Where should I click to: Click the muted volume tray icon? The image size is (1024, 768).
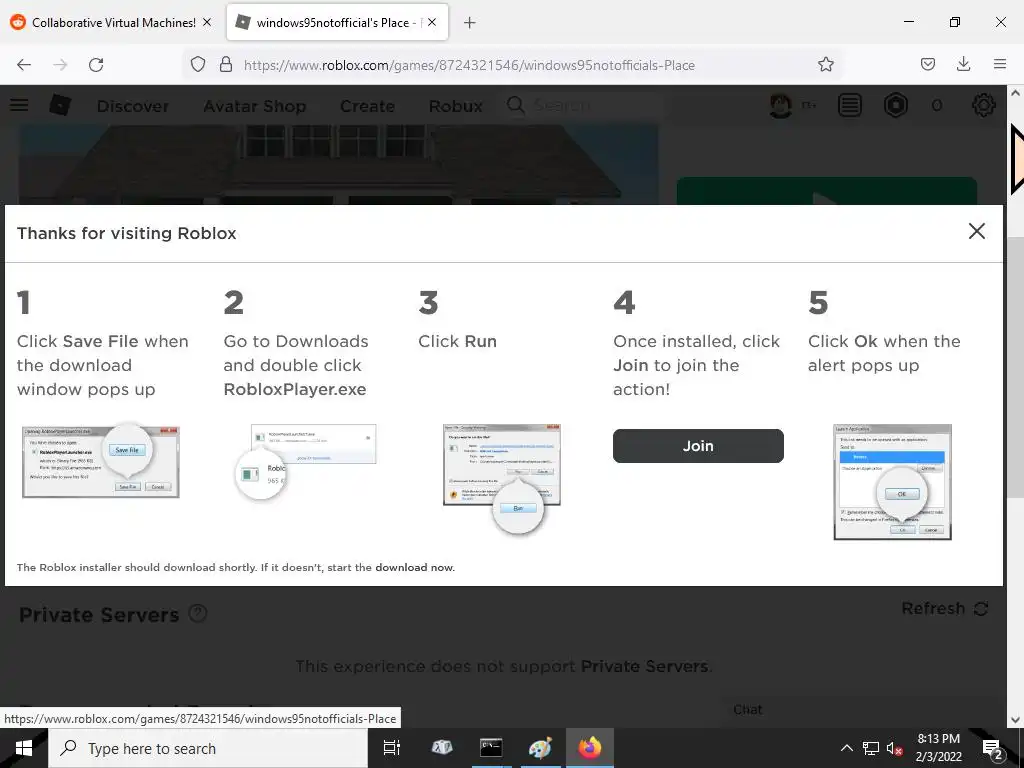895,748
